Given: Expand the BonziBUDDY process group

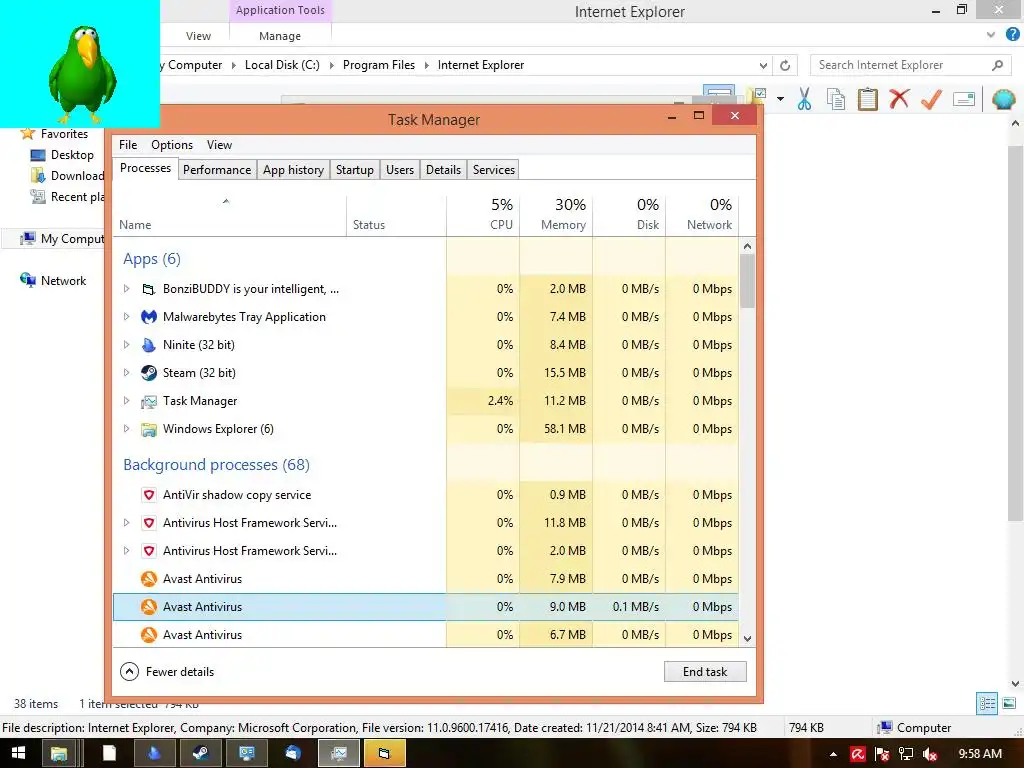Looking at the screenshot, I should (x=127, y=289).
